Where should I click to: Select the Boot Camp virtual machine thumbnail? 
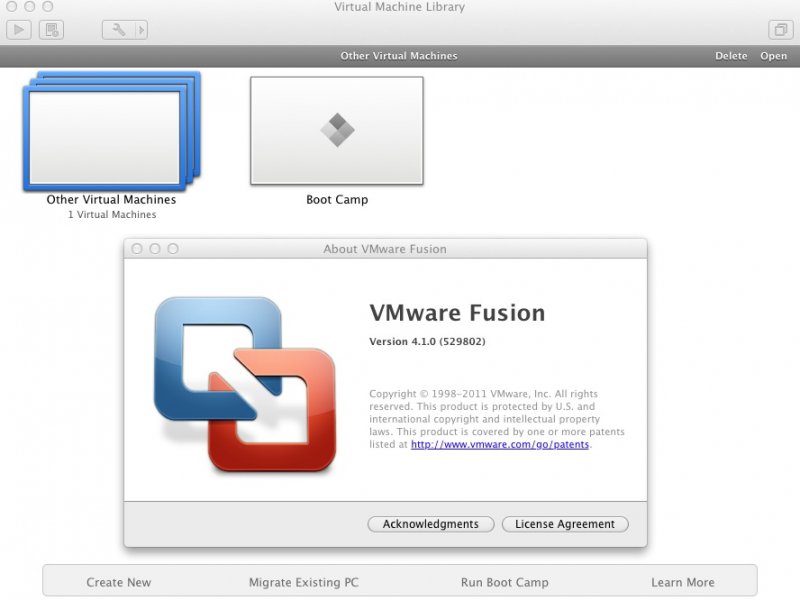(x=337, y=131)
